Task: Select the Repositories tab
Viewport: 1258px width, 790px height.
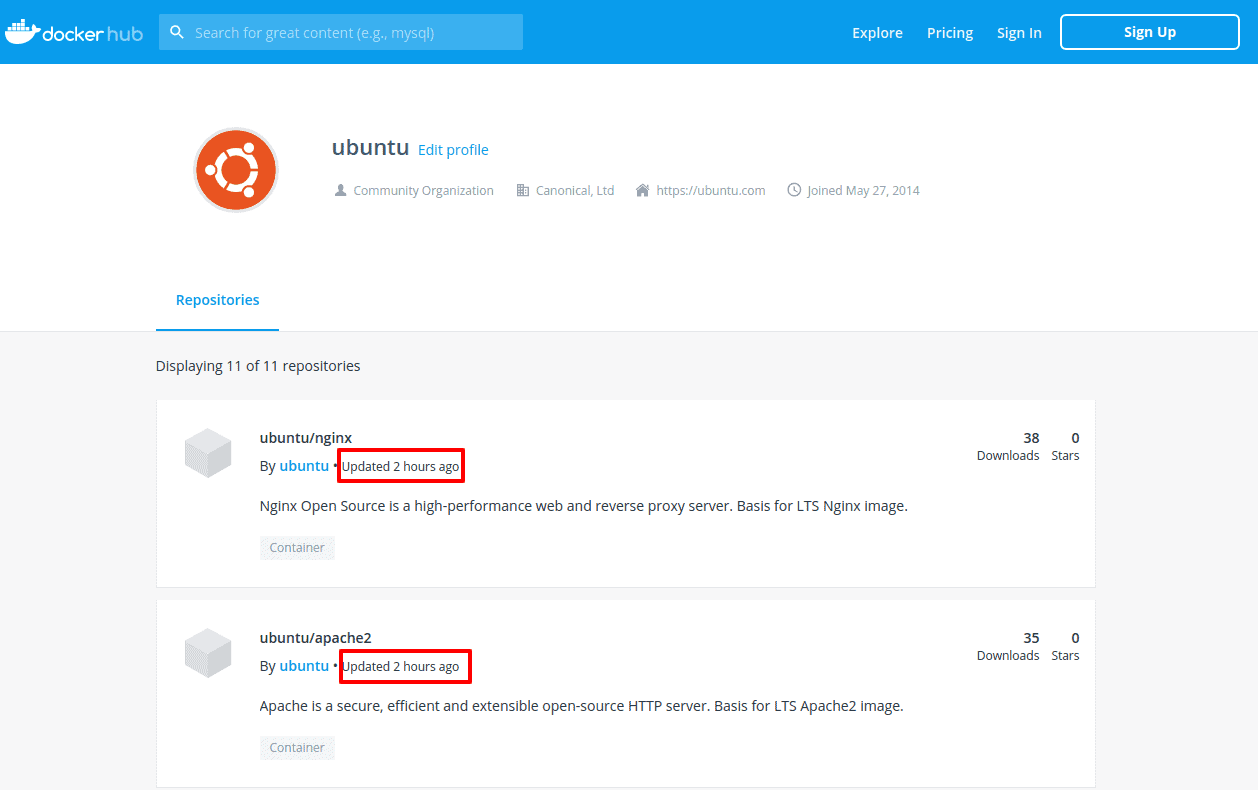Action: pyautogui.click(x=217, y=300)
